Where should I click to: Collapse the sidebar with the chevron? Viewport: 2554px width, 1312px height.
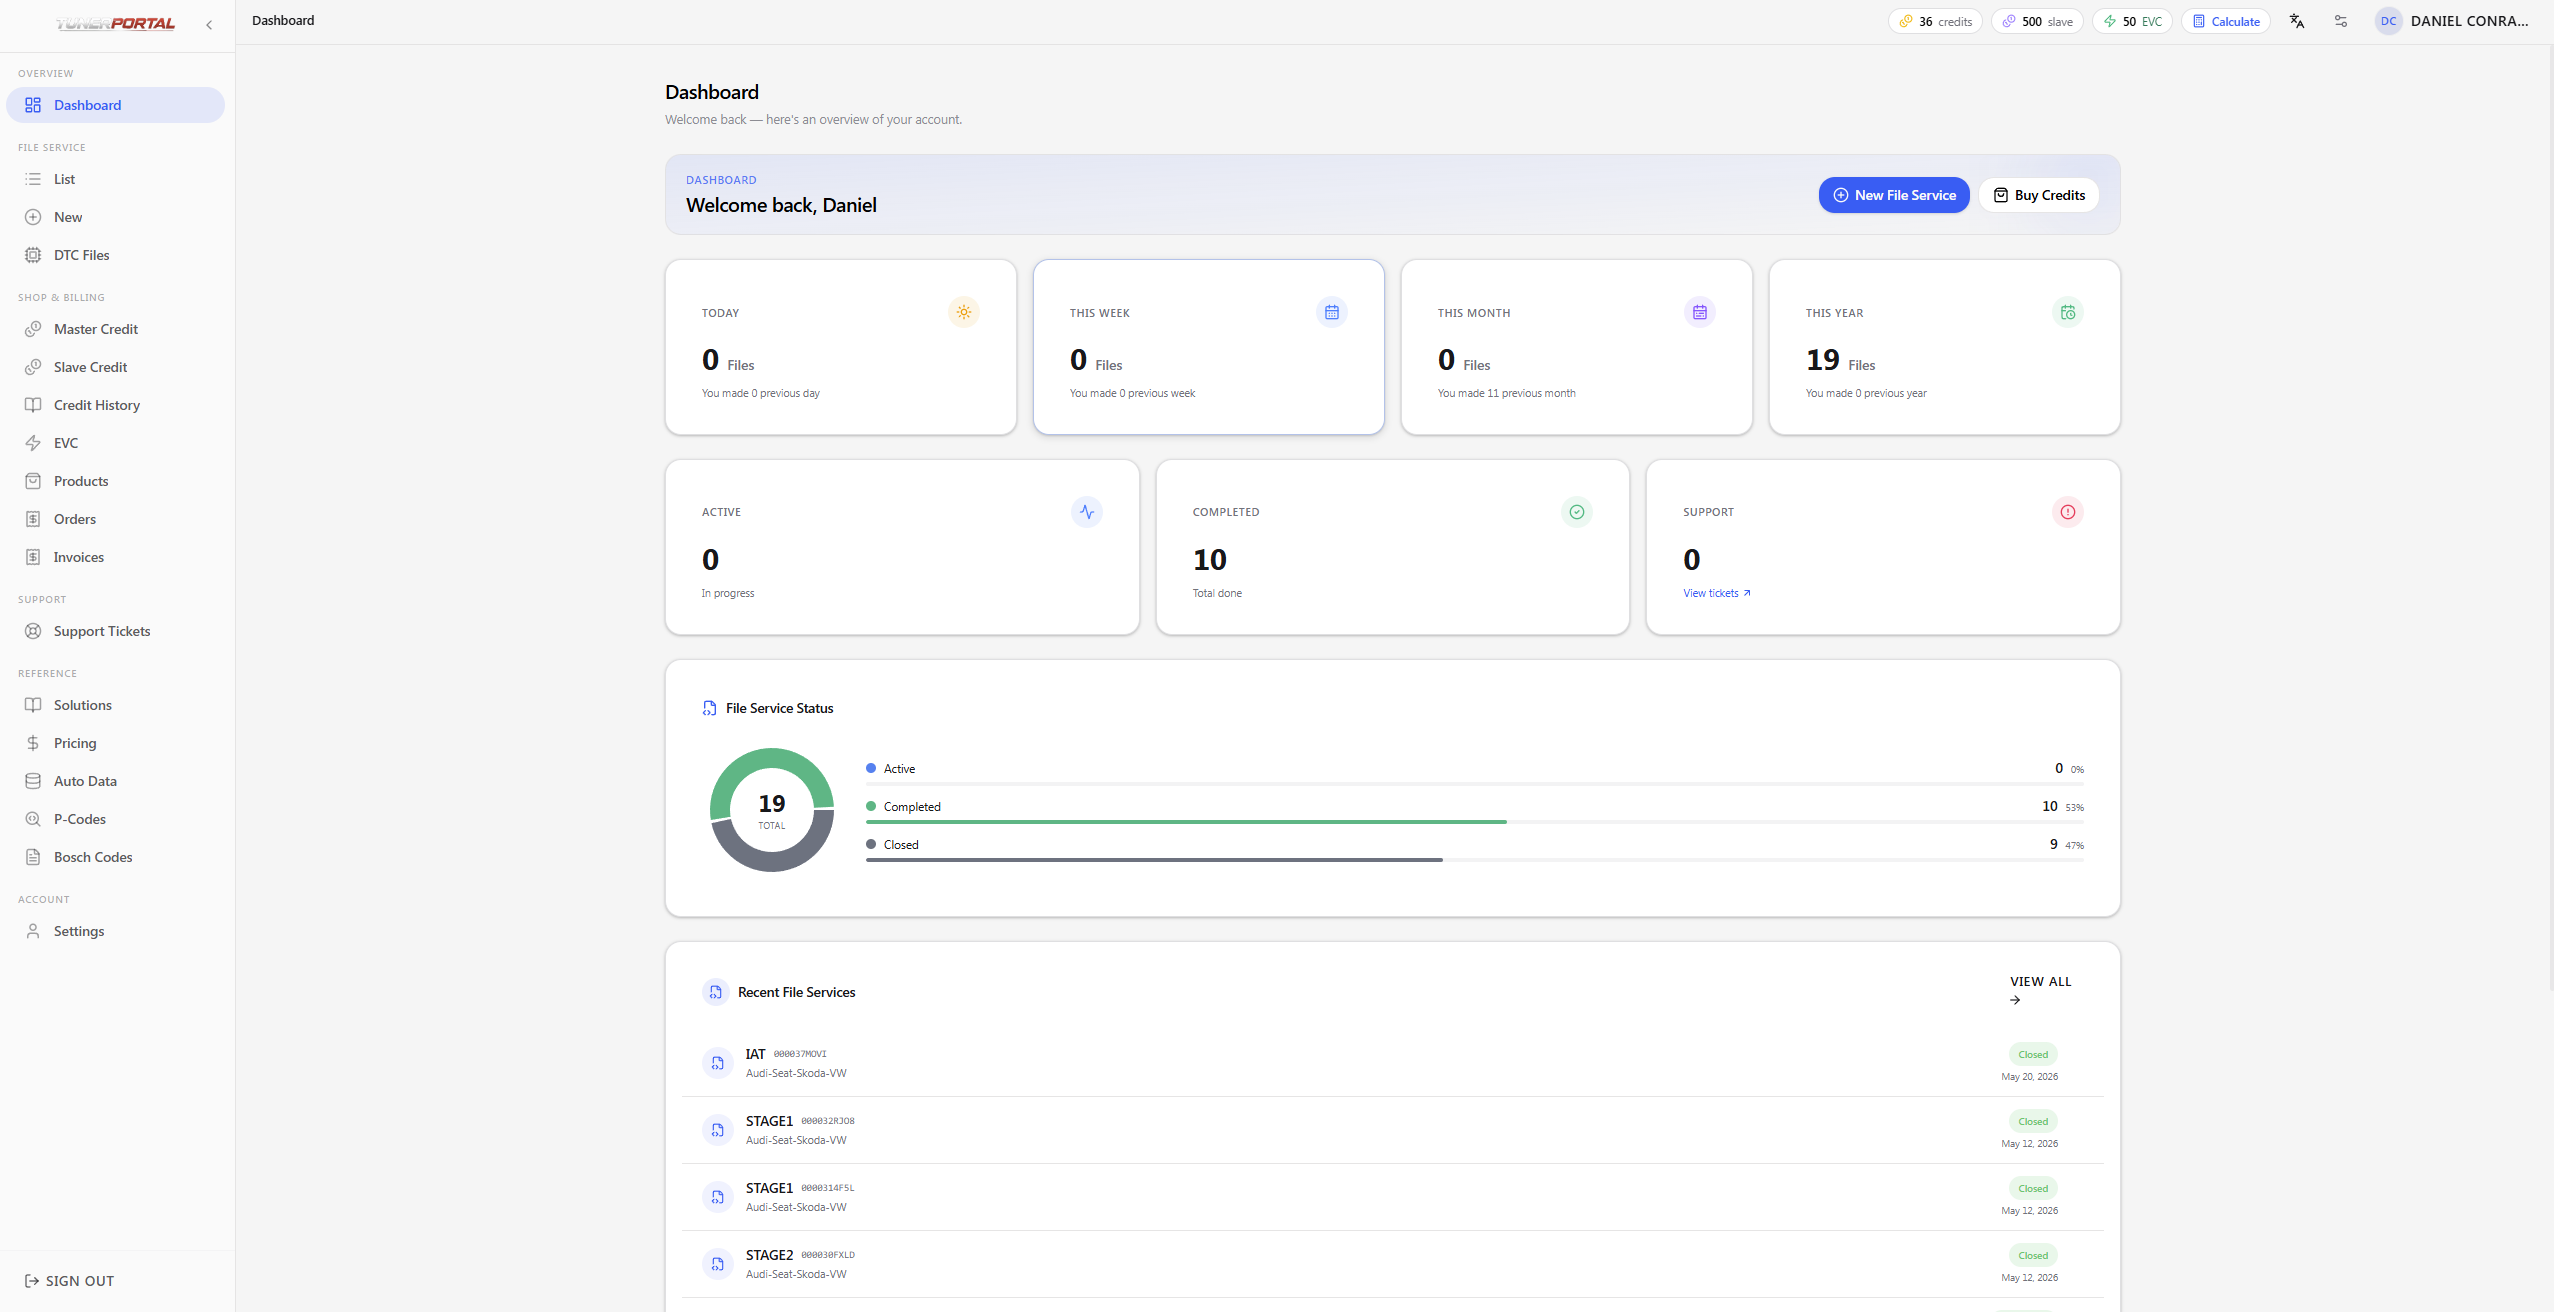tap(209, 25)
